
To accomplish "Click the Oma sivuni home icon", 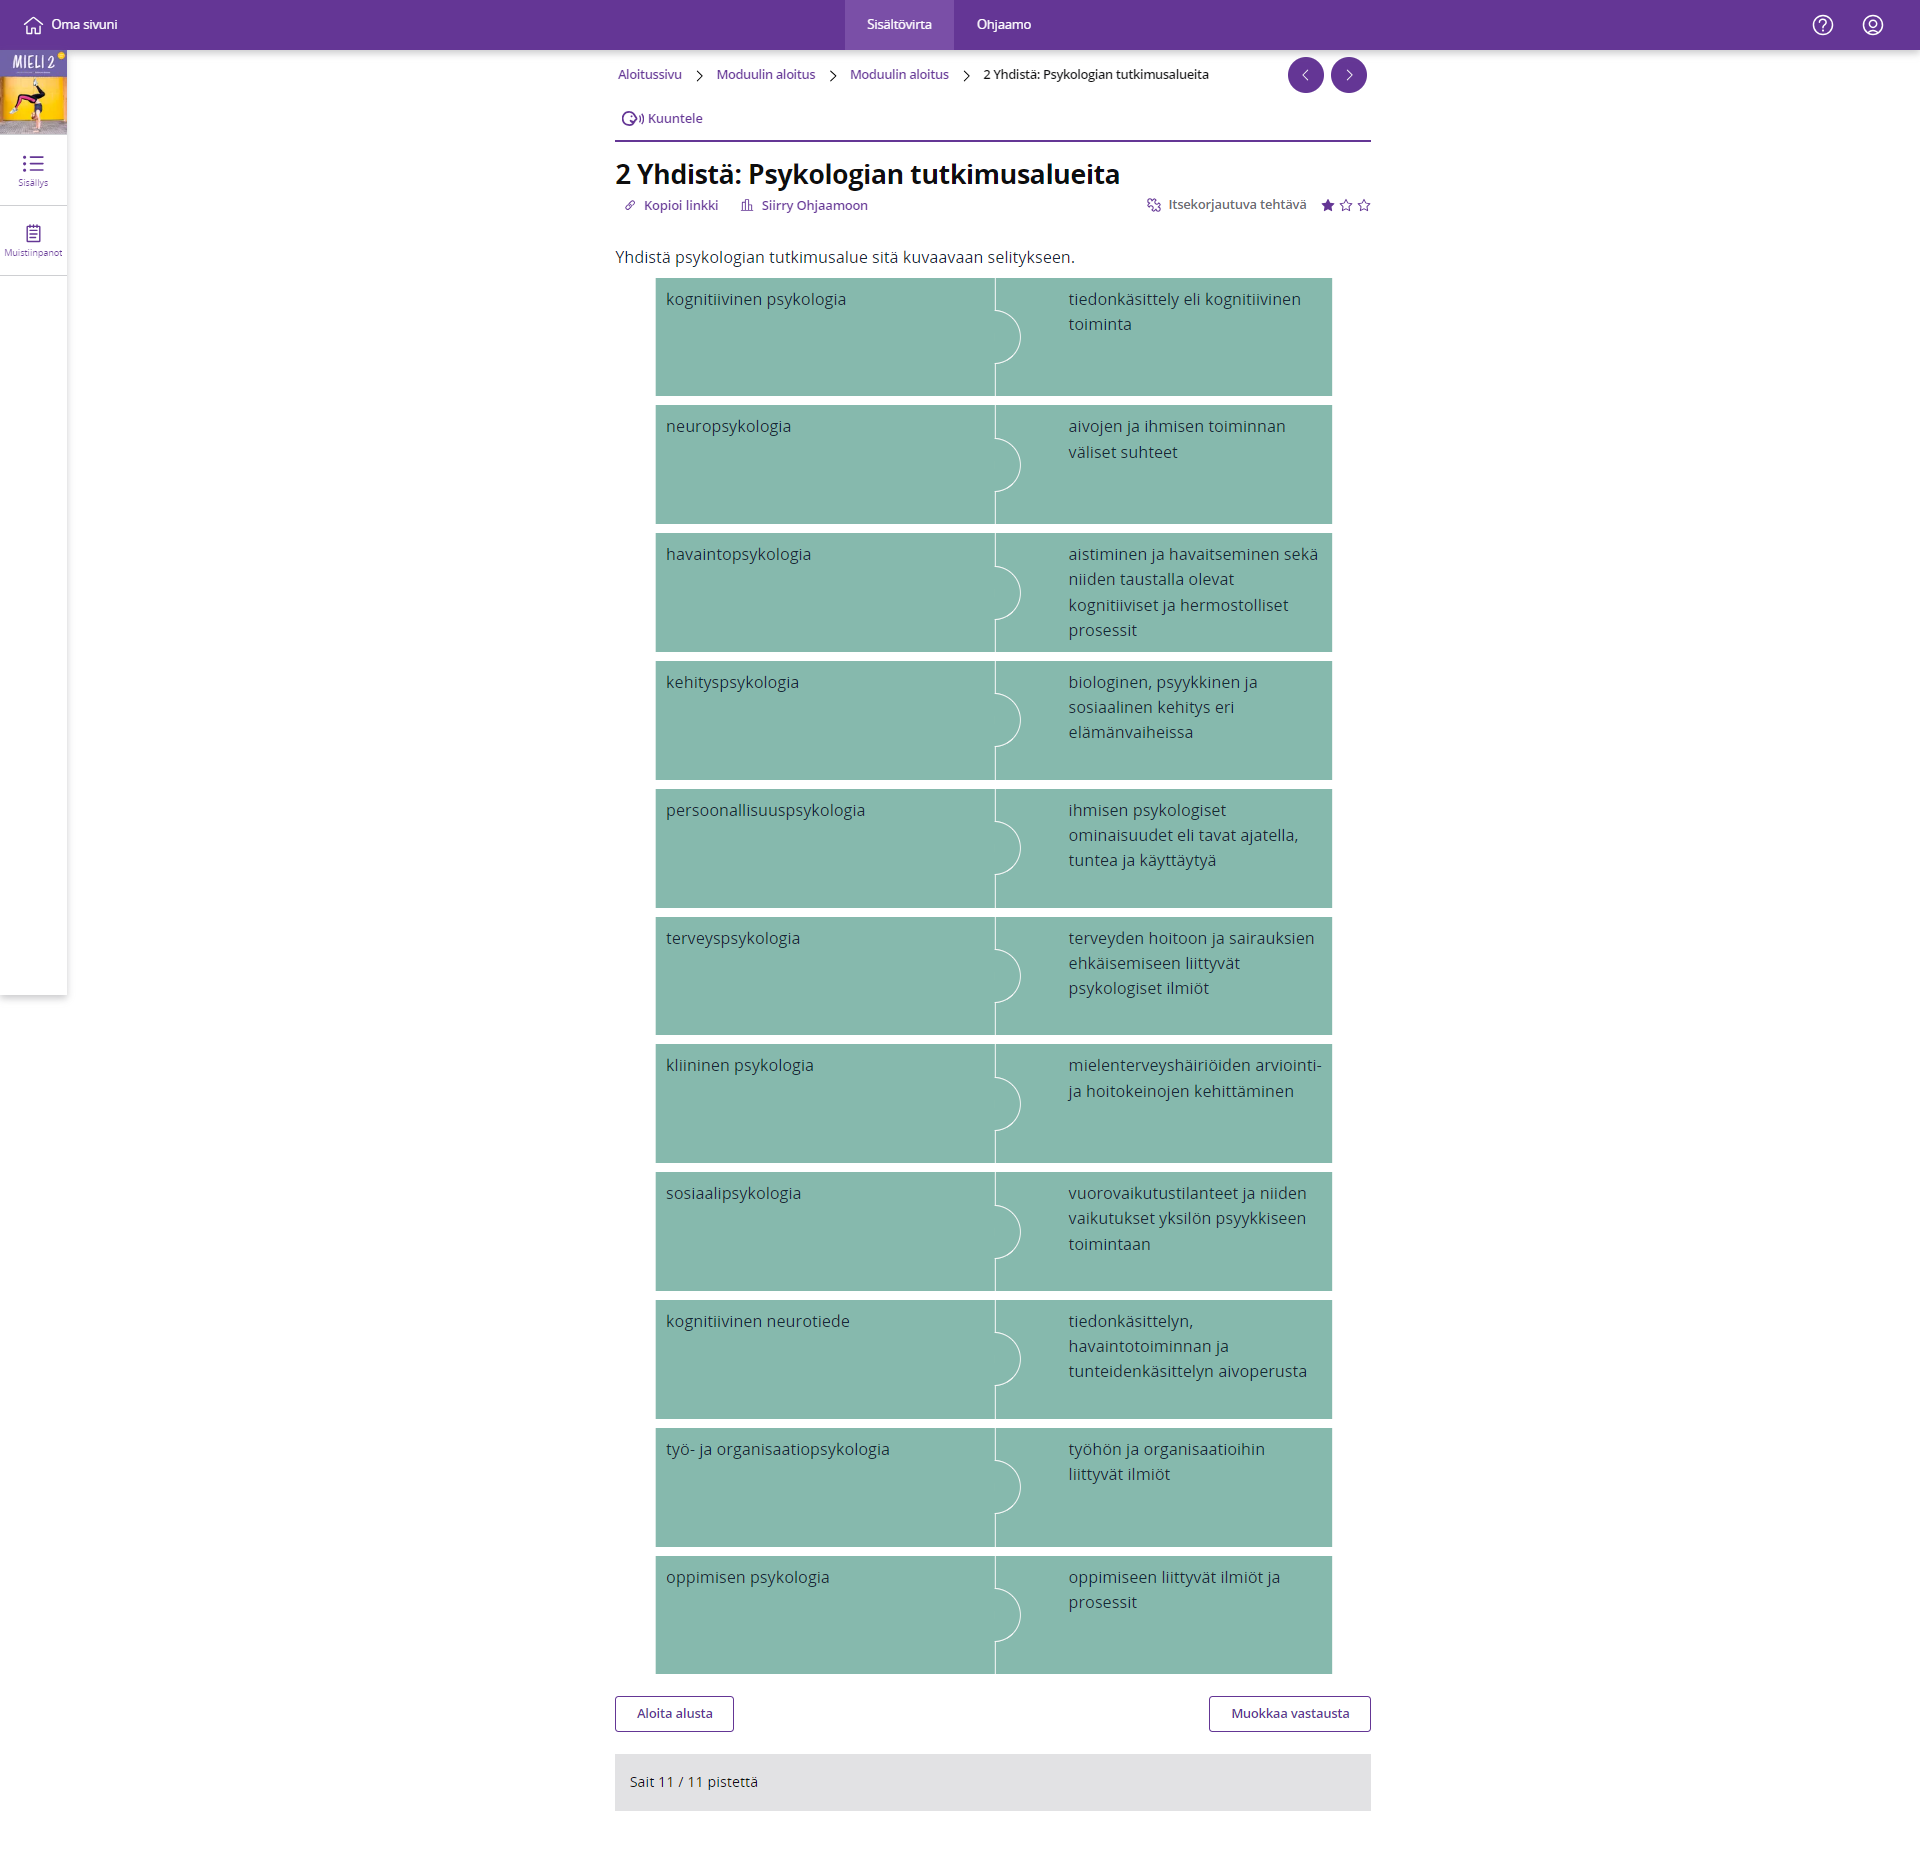I will pos(33,25).
